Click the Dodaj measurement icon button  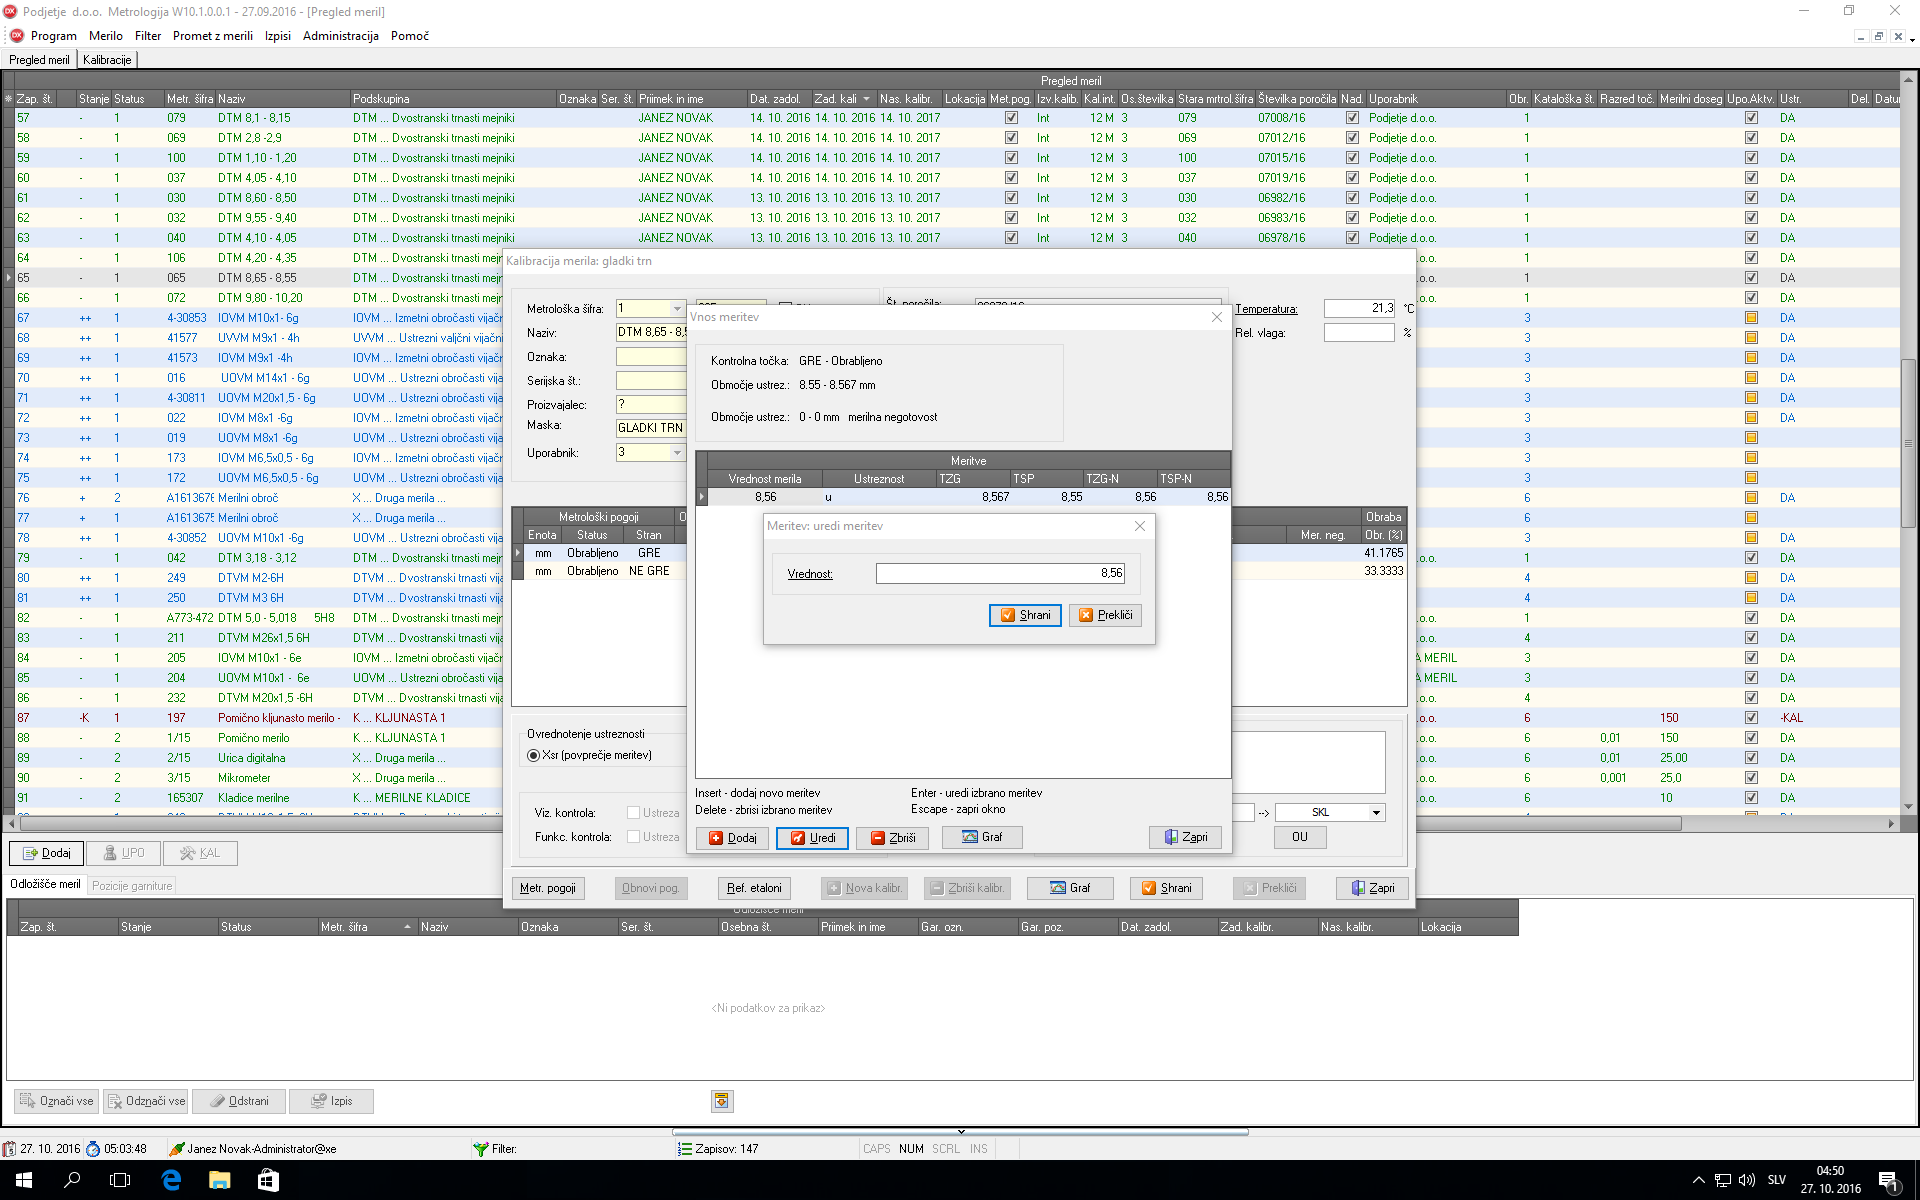click(x=732, y=838)
